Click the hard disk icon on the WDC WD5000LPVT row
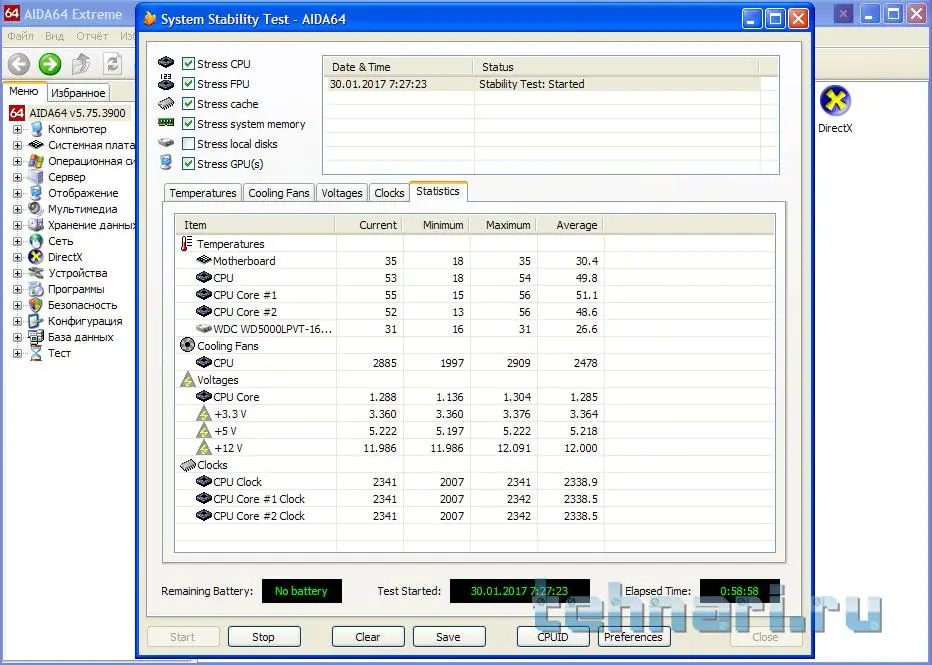932x665 pixels. (x=204, y=329)
